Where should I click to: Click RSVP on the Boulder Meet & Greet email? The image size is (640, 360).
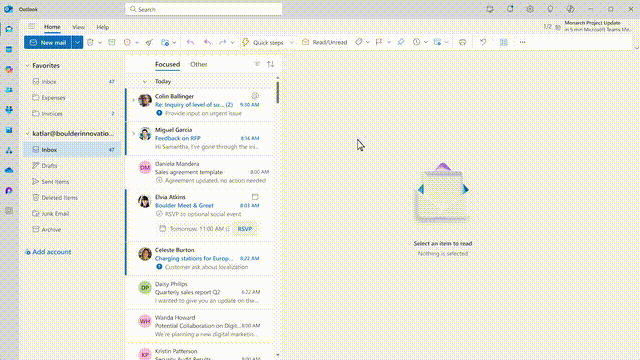coord(244,229)
